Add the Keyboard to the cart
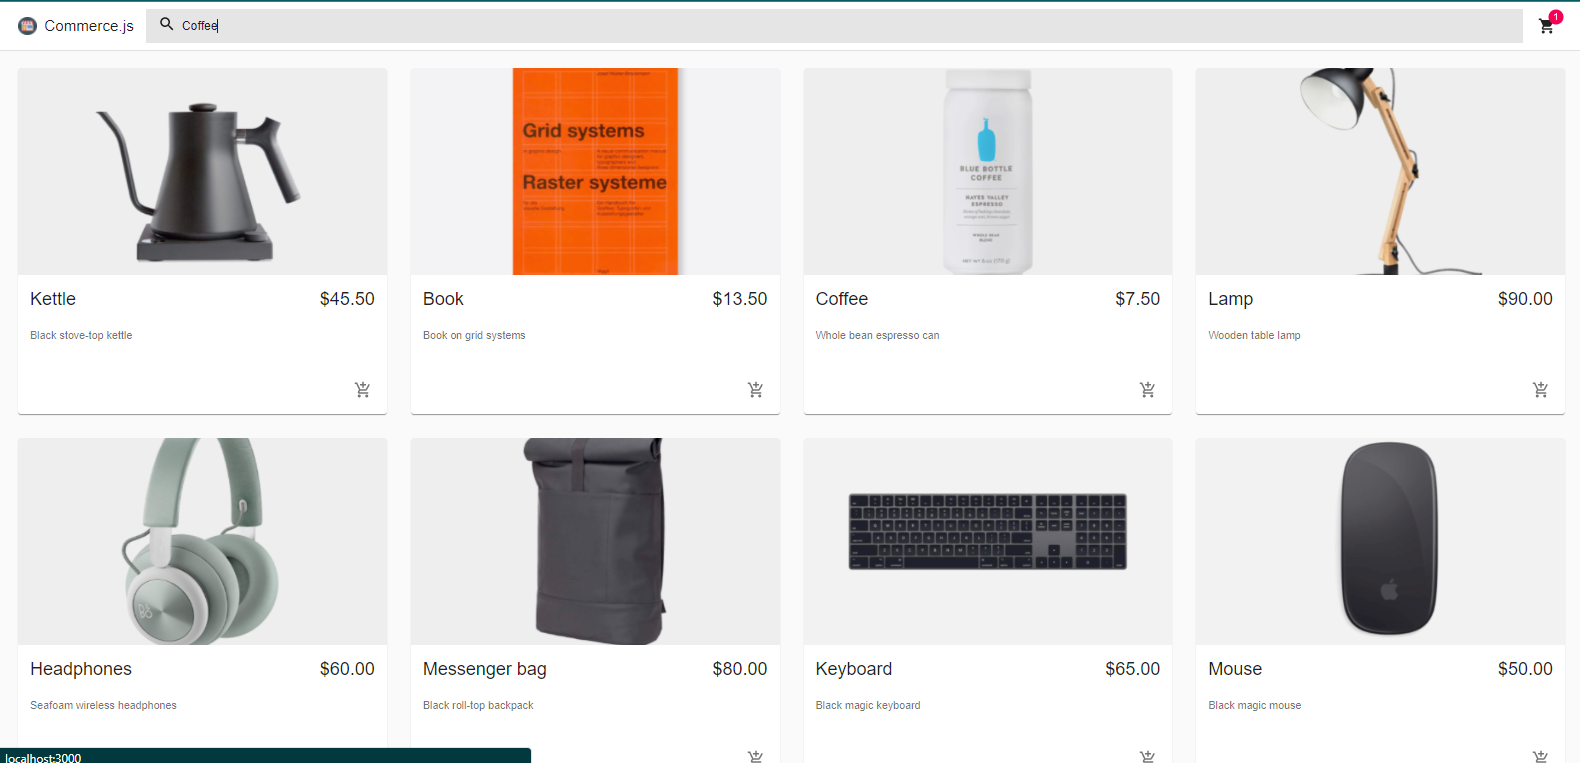The height and width of the screenshot is (763, 1580). (1148, 756)
